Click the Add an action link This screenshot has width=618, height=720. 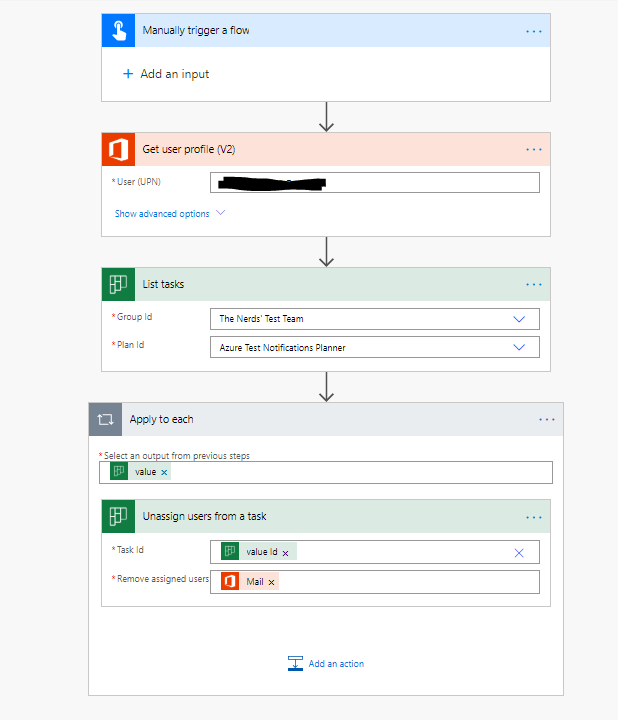tap(336, 664)
